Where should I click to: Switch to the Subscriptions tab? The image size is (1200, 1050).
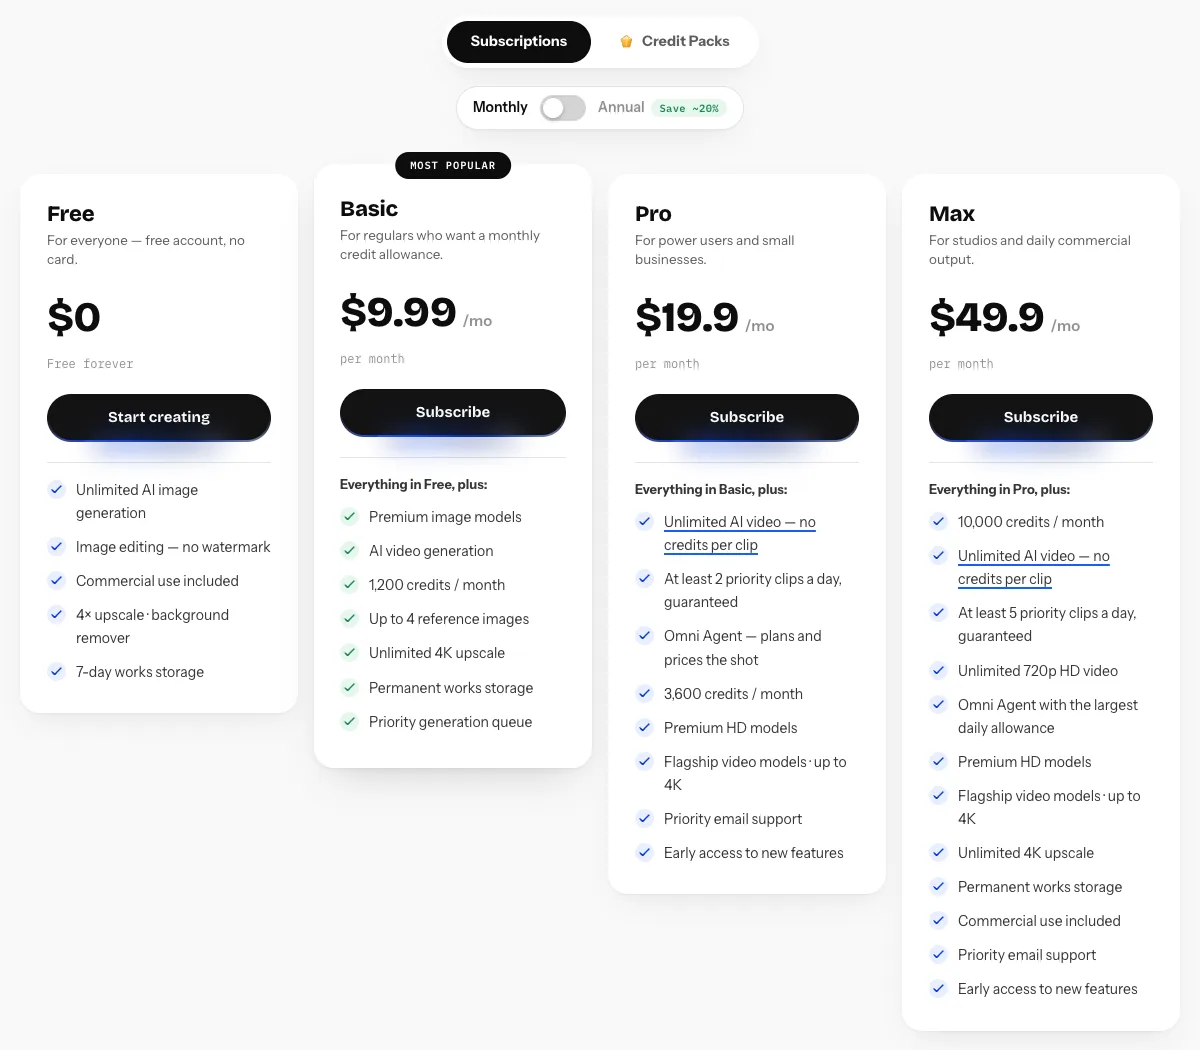pos(518,42)
